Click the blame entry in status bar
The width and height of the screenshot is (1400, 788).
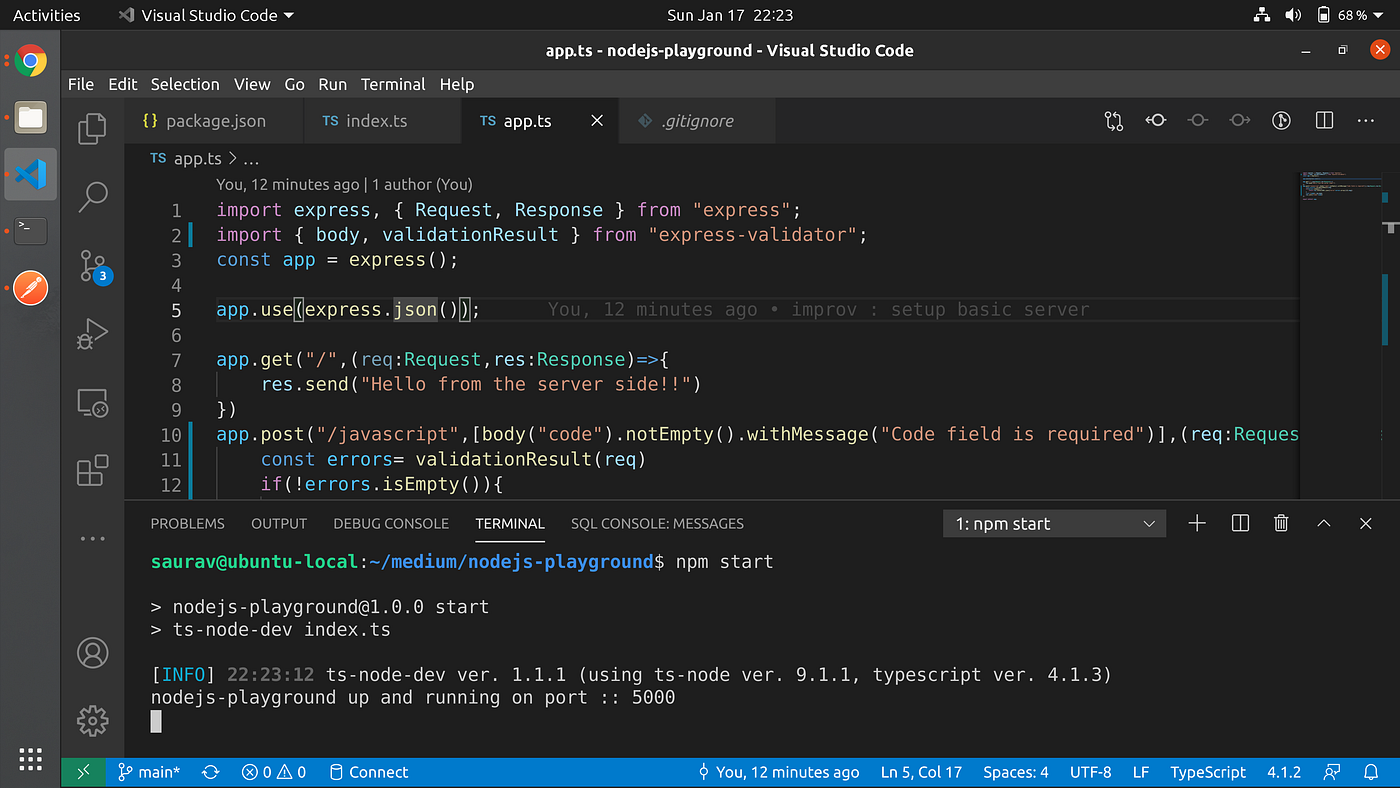(779, 772)
